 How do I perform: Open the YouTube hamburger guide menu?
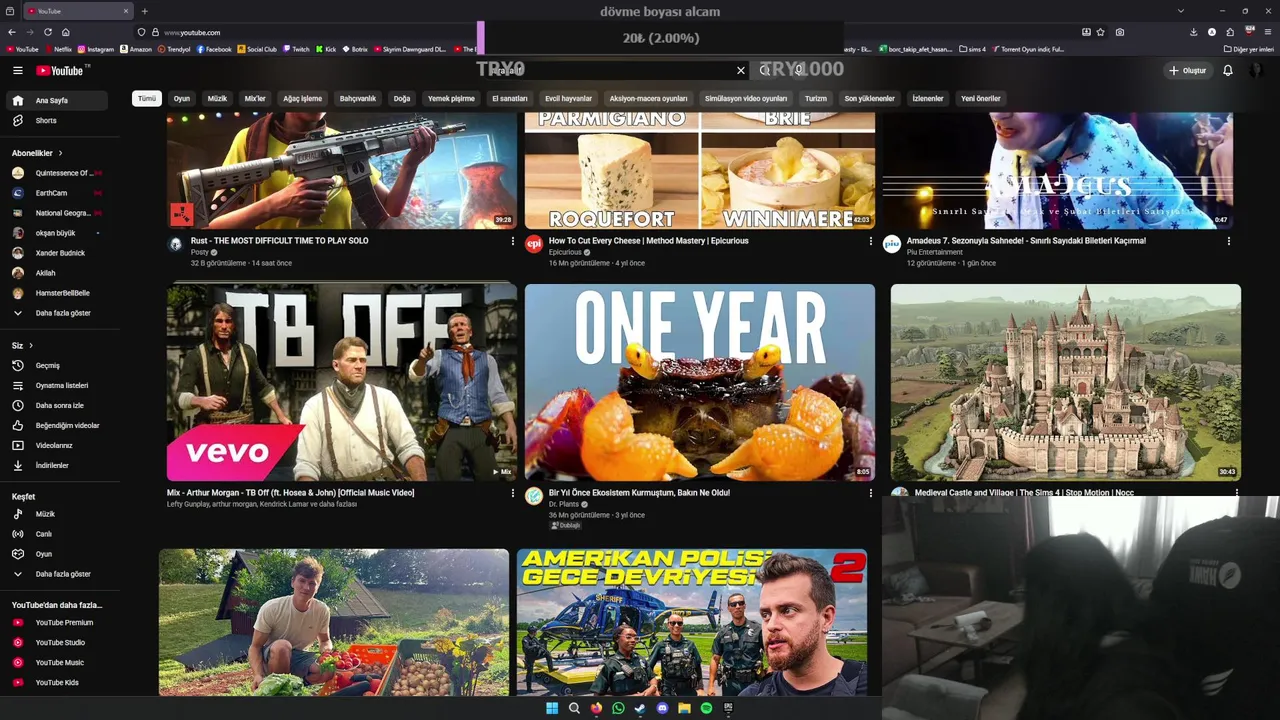point(17,70)
